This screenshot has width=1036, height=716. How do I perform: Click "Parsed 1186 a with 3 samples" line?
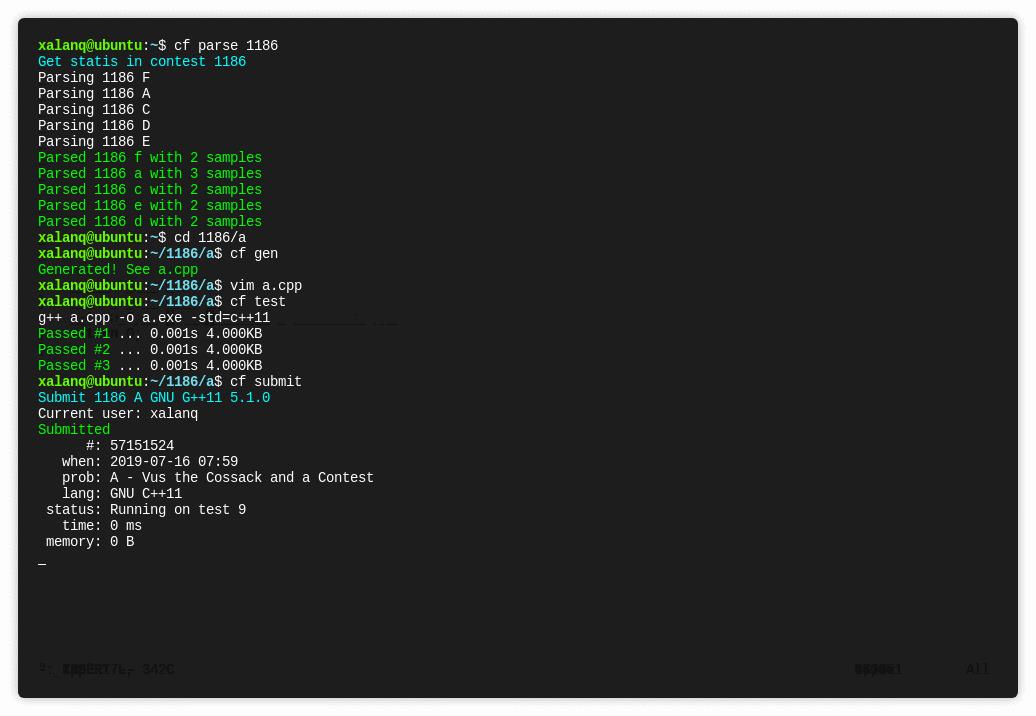pyautogui.click(x=150, y=174)
